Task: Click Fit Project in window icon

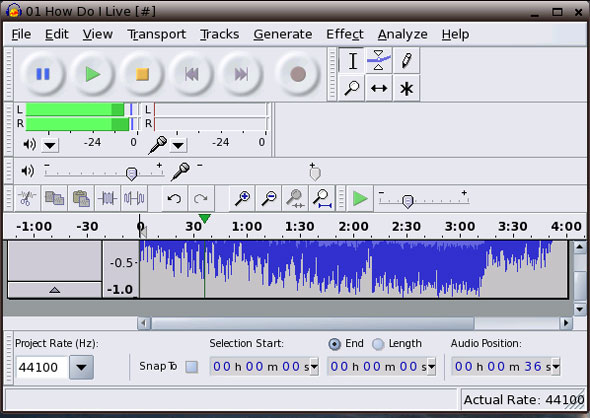Action: [322, 198]
